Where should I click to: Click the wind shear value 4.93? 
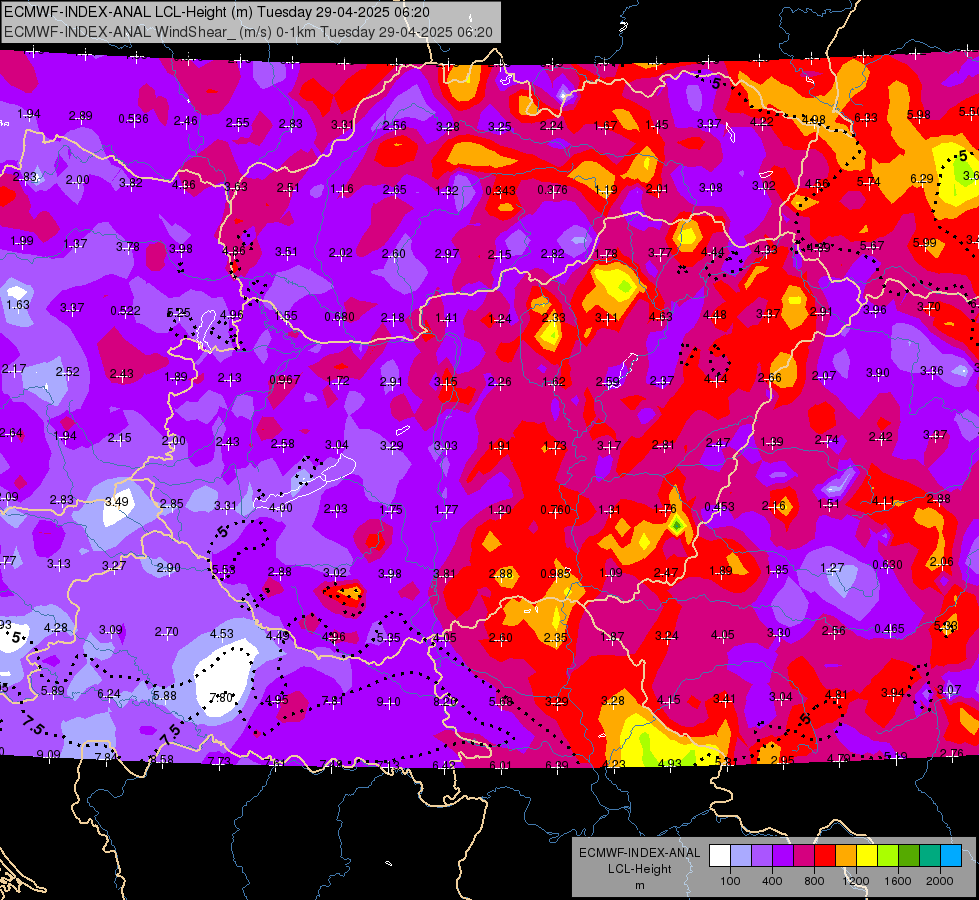(670, 763)
